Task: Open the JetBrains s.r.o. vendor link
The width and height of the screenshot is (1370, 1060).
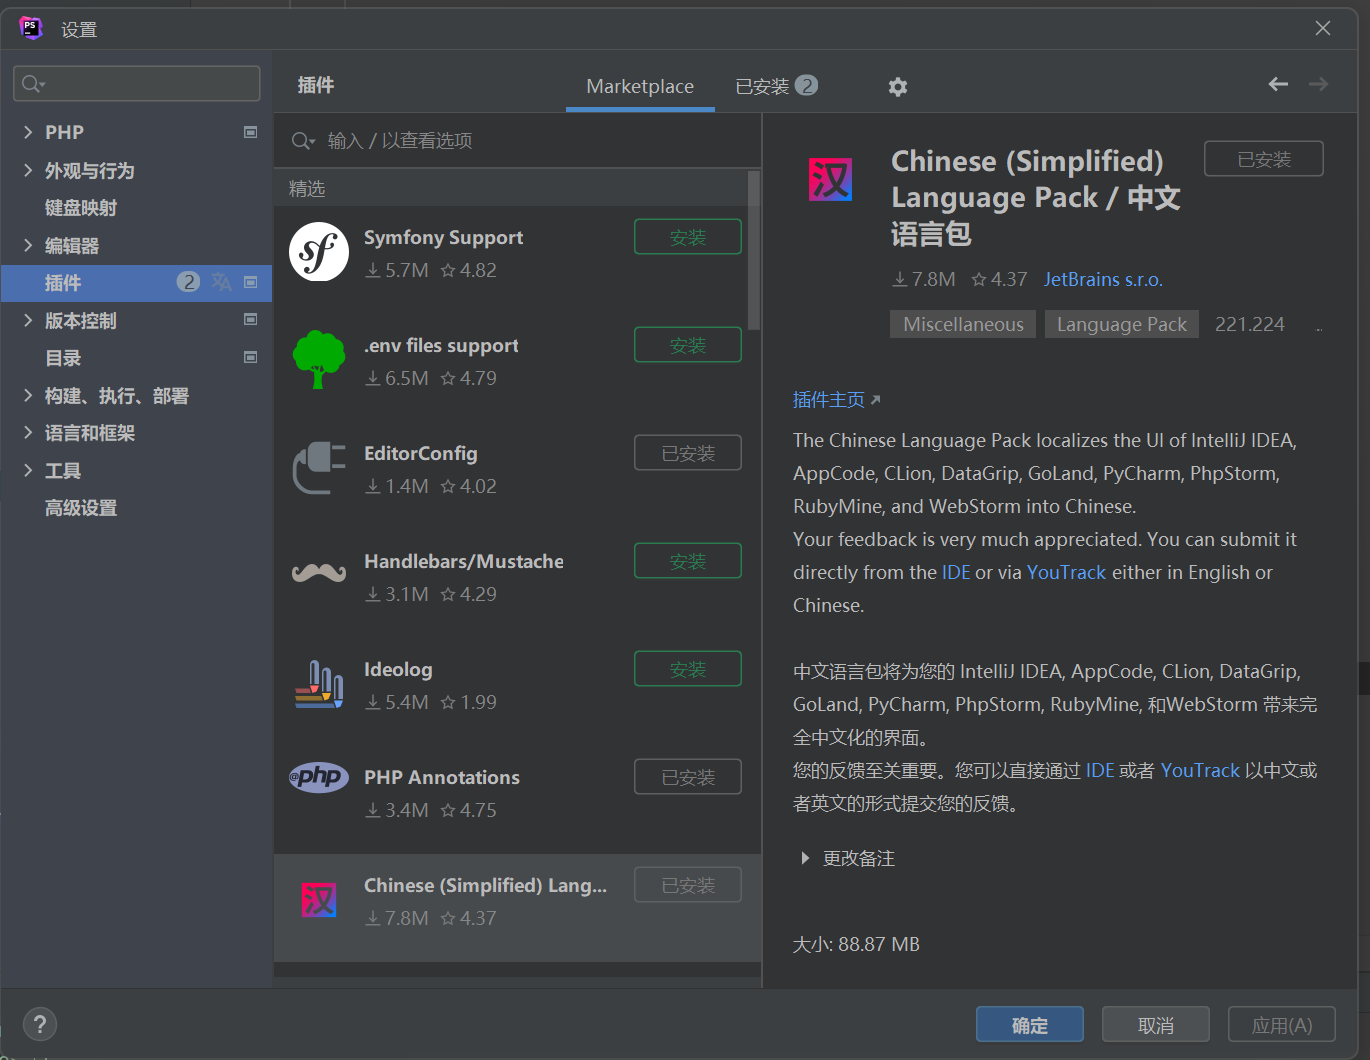Action: click(x=1103, y=279)
